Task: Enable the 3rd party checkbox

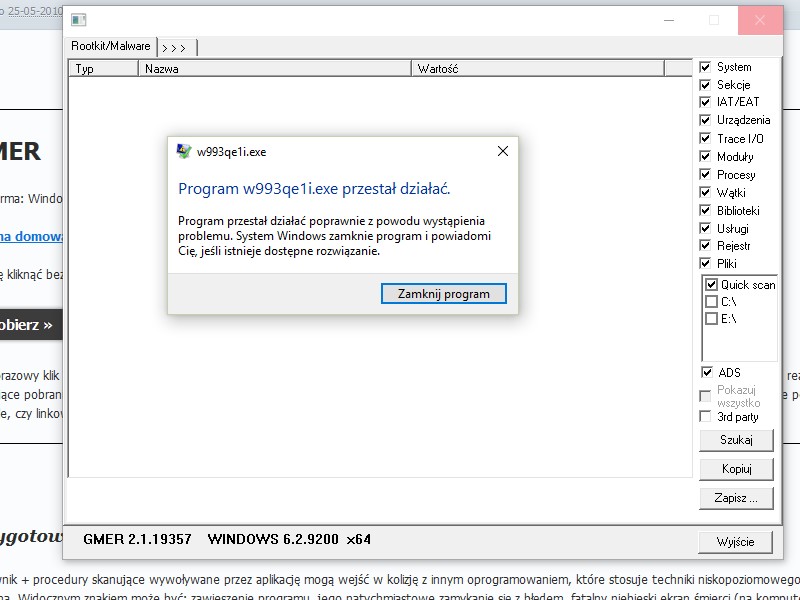Action: point(705,416)
